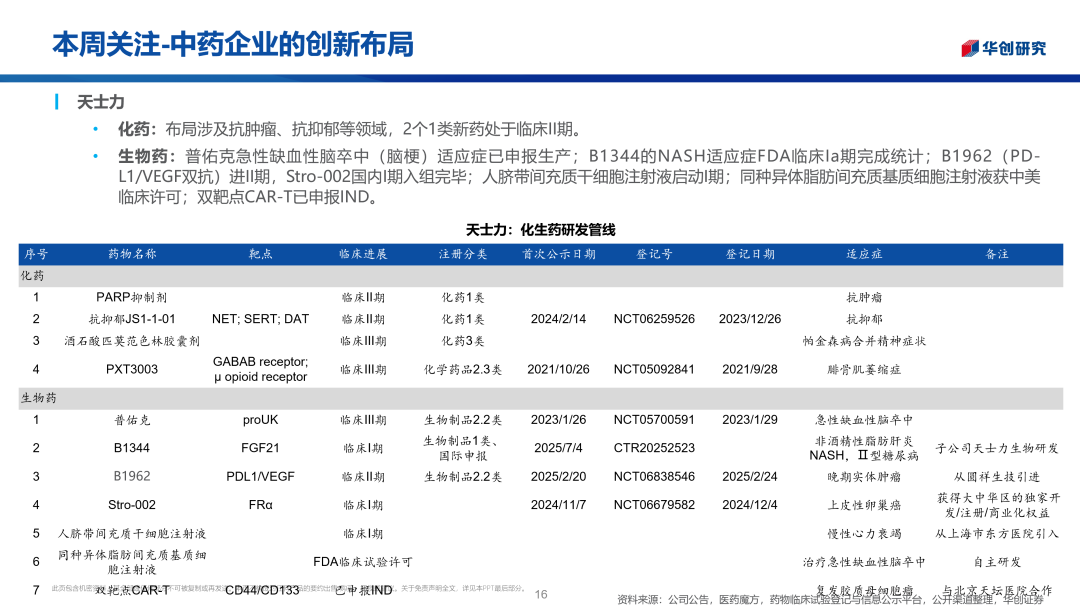This screenshot has width=1080, height=605.
Task: Click the 序号 column header
Action: (36, 254)
